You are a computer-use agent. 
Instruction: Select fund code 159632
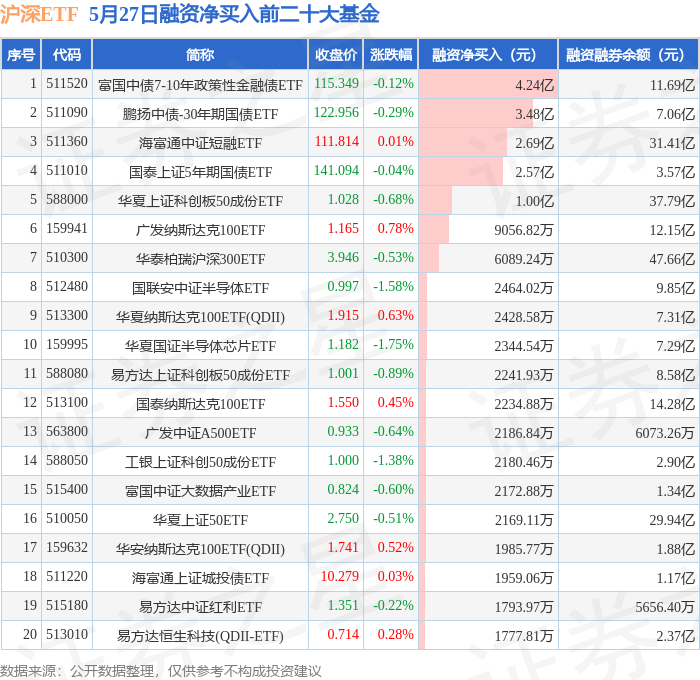coord(67,548)
